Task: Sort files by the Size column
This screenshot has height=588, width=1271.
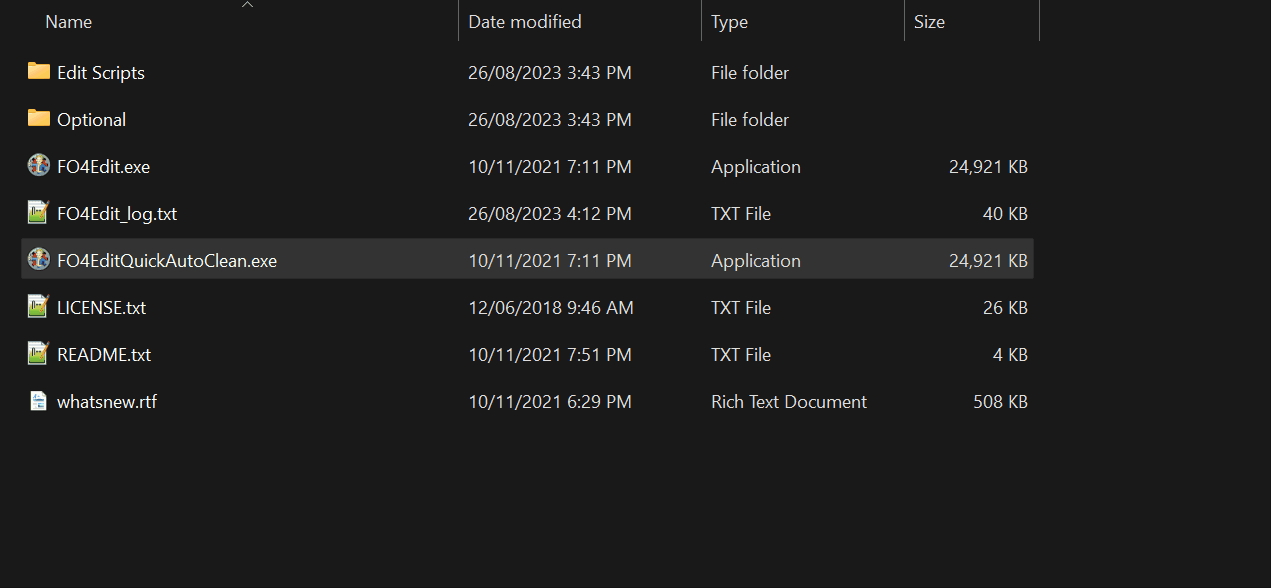Action: (929, 22)
